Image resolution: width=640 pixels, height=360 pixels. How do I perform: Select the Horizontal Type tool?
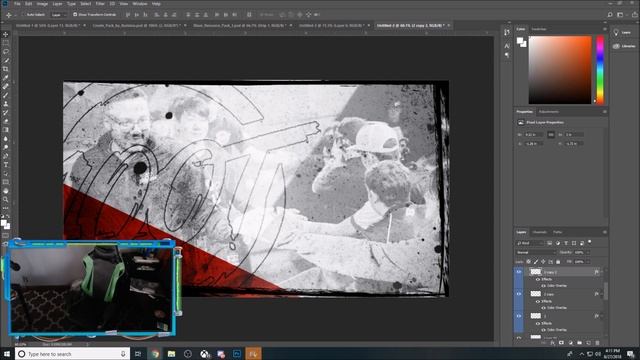[6, 164]
